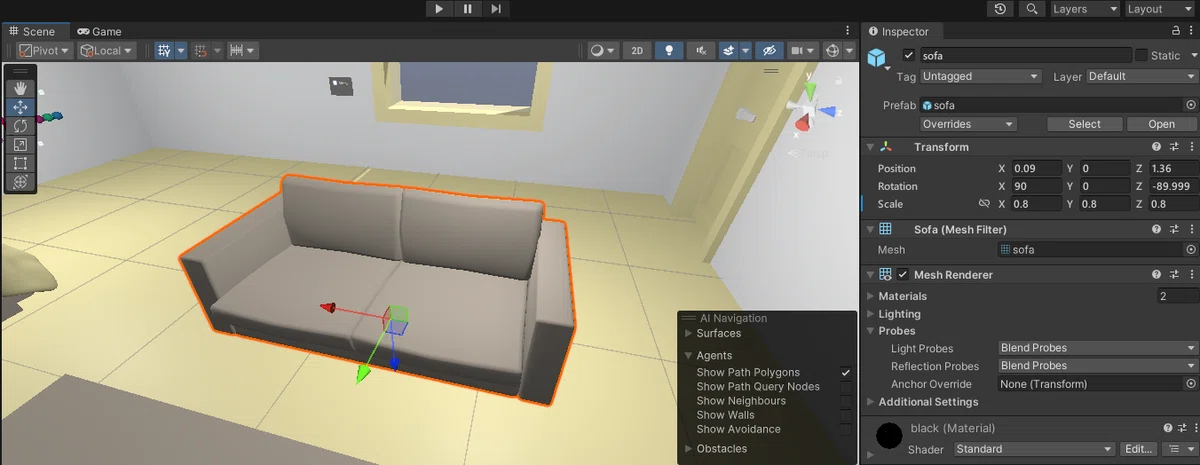Image resolution: width=1200 pixels, height=465 pixels.
Task: Toggle scene lighting lightbulb
Action: coord(669,50)
